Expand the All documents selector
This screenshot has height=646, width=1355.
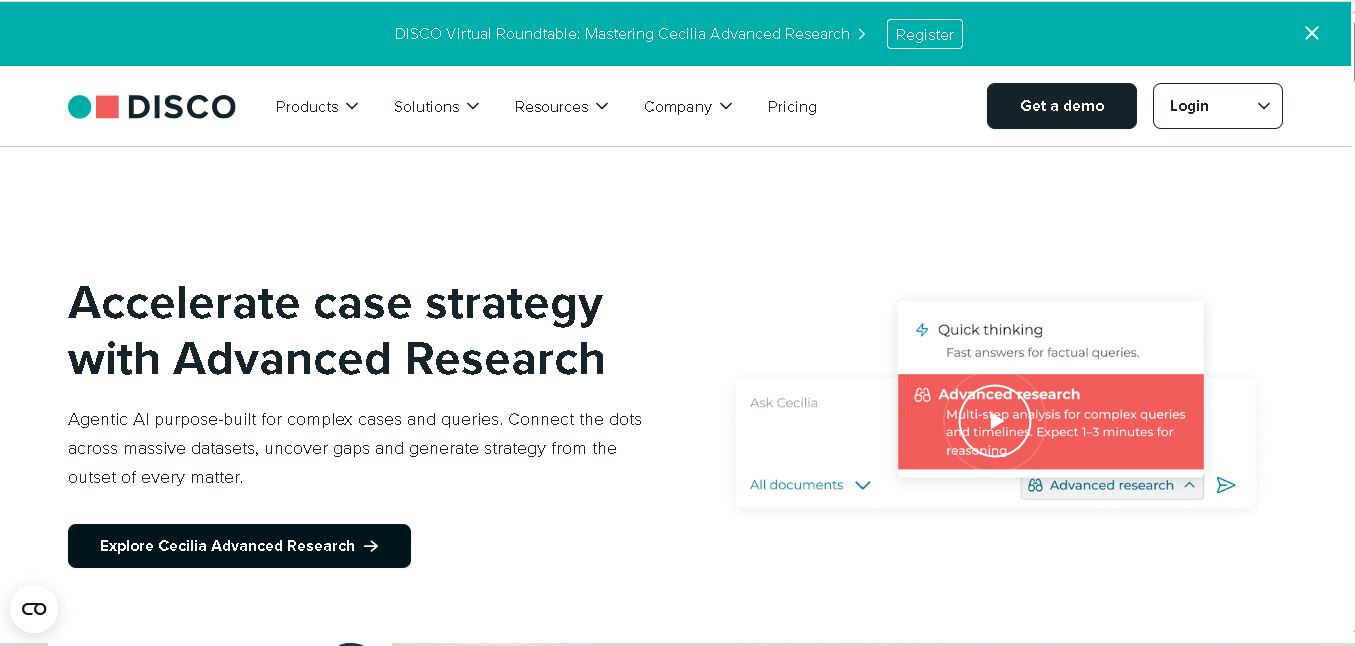click(810, 485)
